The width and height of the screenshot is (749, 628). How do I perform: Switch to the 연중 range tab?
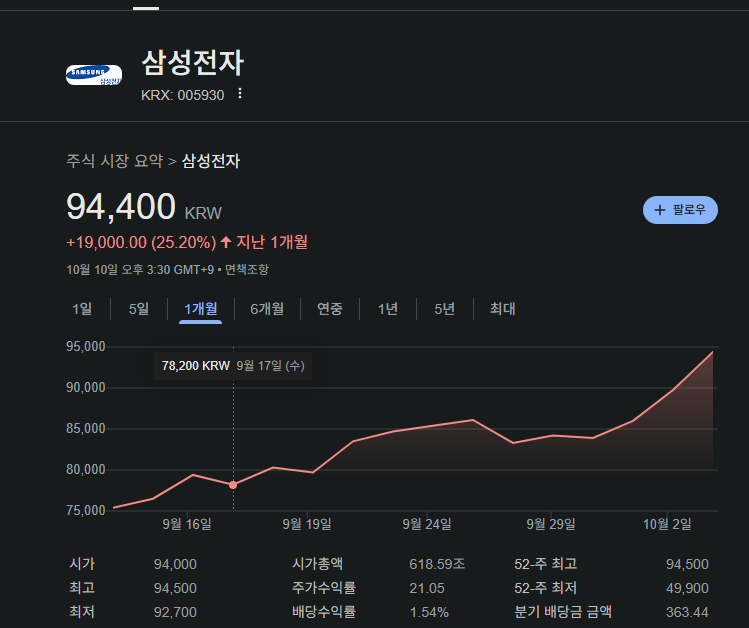coord(330,309)
